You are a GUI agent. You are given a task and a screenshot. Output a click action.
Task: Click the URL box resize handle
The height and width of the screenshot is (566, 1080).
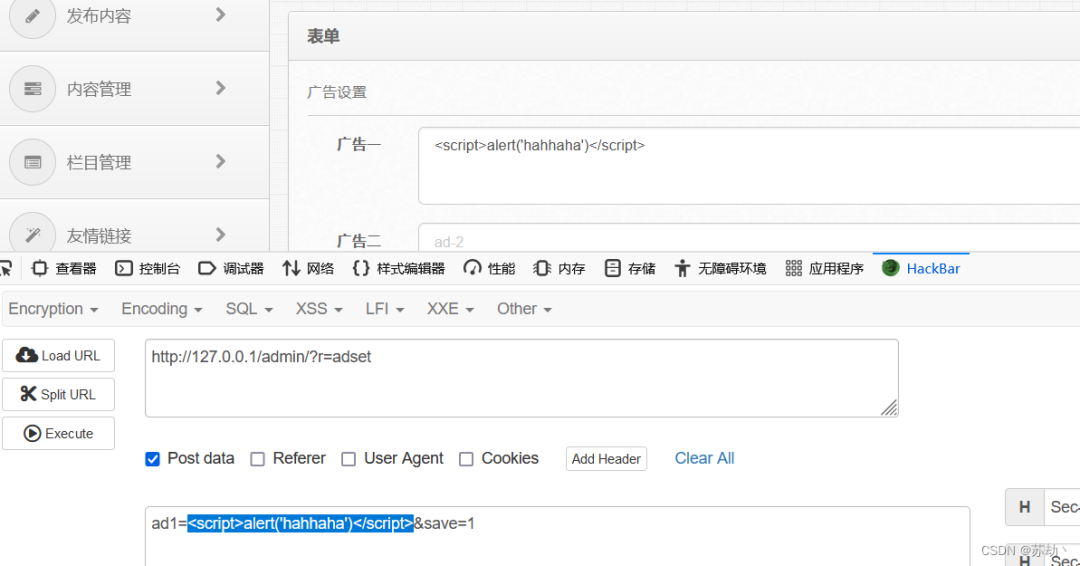coord(889,408)
